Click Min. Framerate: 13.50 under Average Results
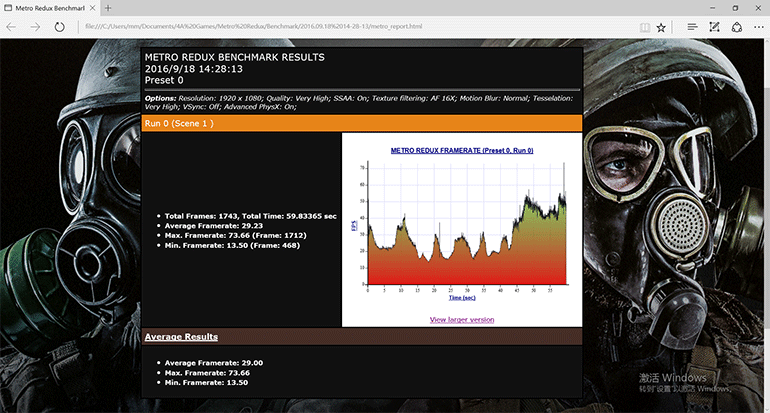The height and width of the screenshot is (413, 770). pos(206,383)
